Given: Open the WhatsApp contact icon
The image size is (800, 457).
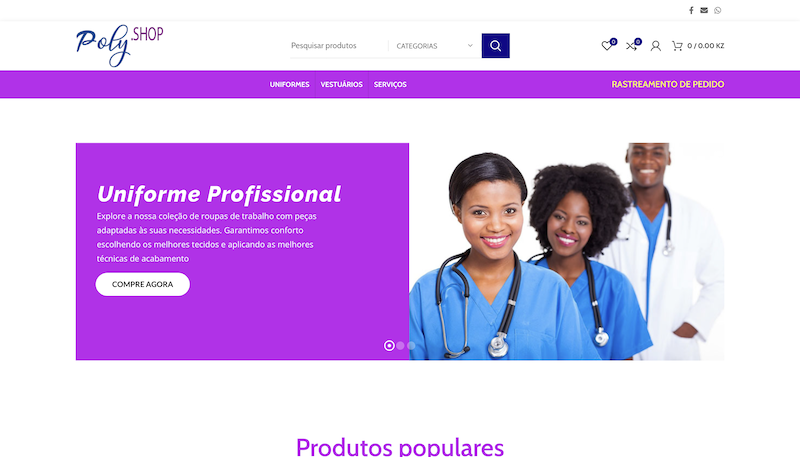Looking at the screenshot, I should [x=718, y=10].
